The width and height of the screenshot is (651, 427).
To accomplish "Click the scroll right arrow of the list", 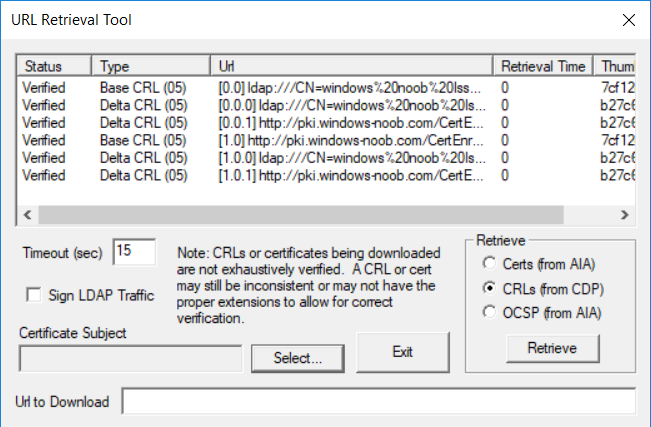I will tap(624, 215).
